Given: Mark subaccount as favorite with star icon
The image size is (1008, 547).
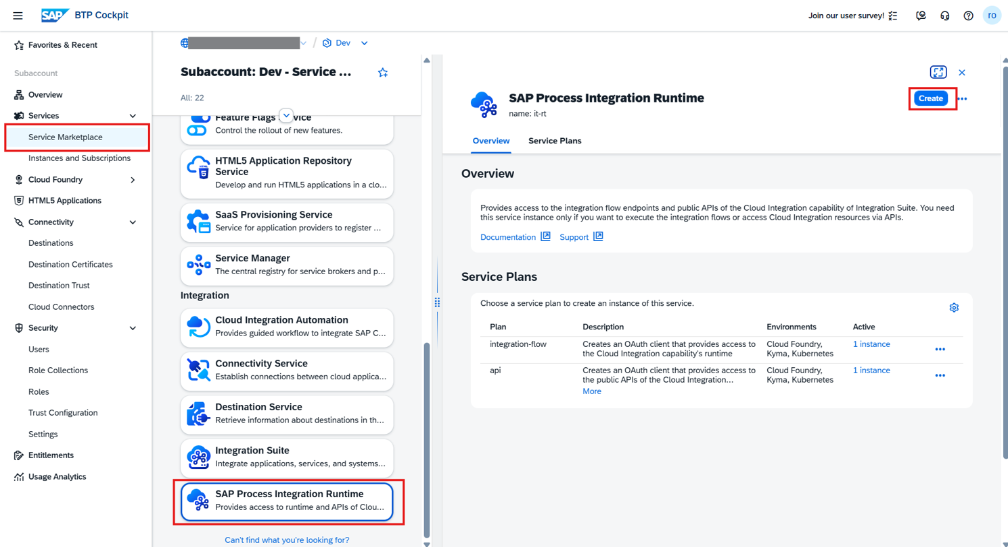Looking at the screenshot, I should point(383,73).
